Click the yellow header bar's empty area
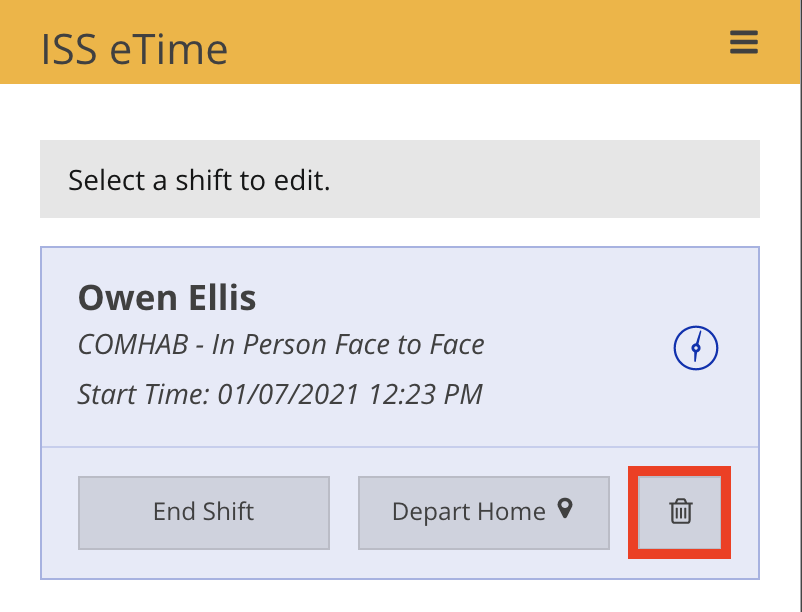Image resolution: width=802 pixels, height=612 pixels. click(x=480, y=42)
